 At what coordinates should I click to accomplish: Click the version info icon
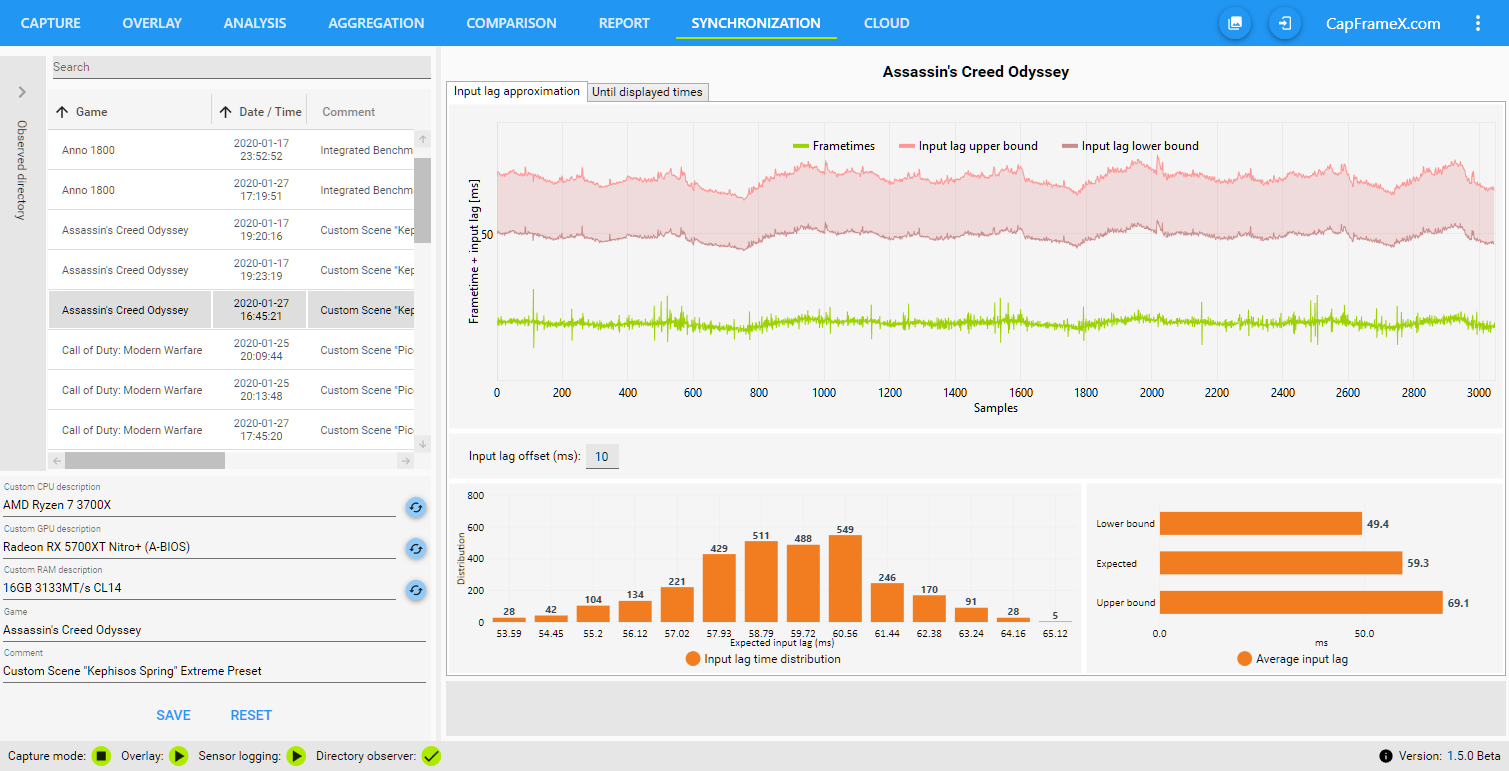coord(1385,756)
